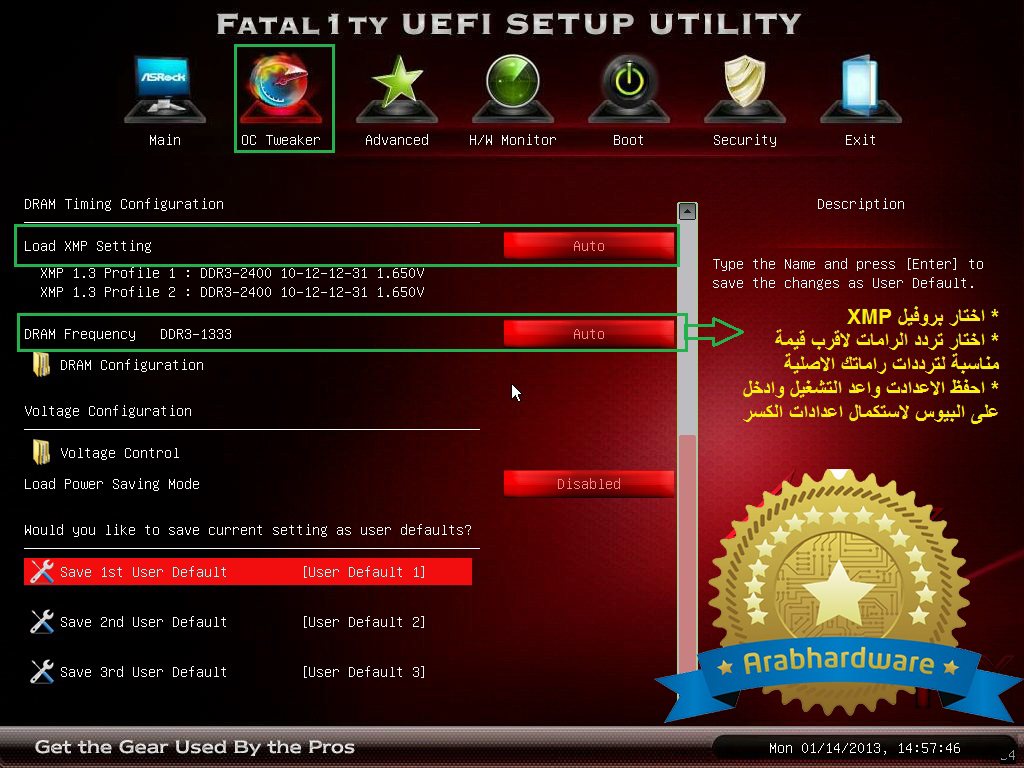Click the XMP 1.3 Profile 2 line
Image resolution: width=1024 pixels, height=768 pixels.
pos(232,292)
